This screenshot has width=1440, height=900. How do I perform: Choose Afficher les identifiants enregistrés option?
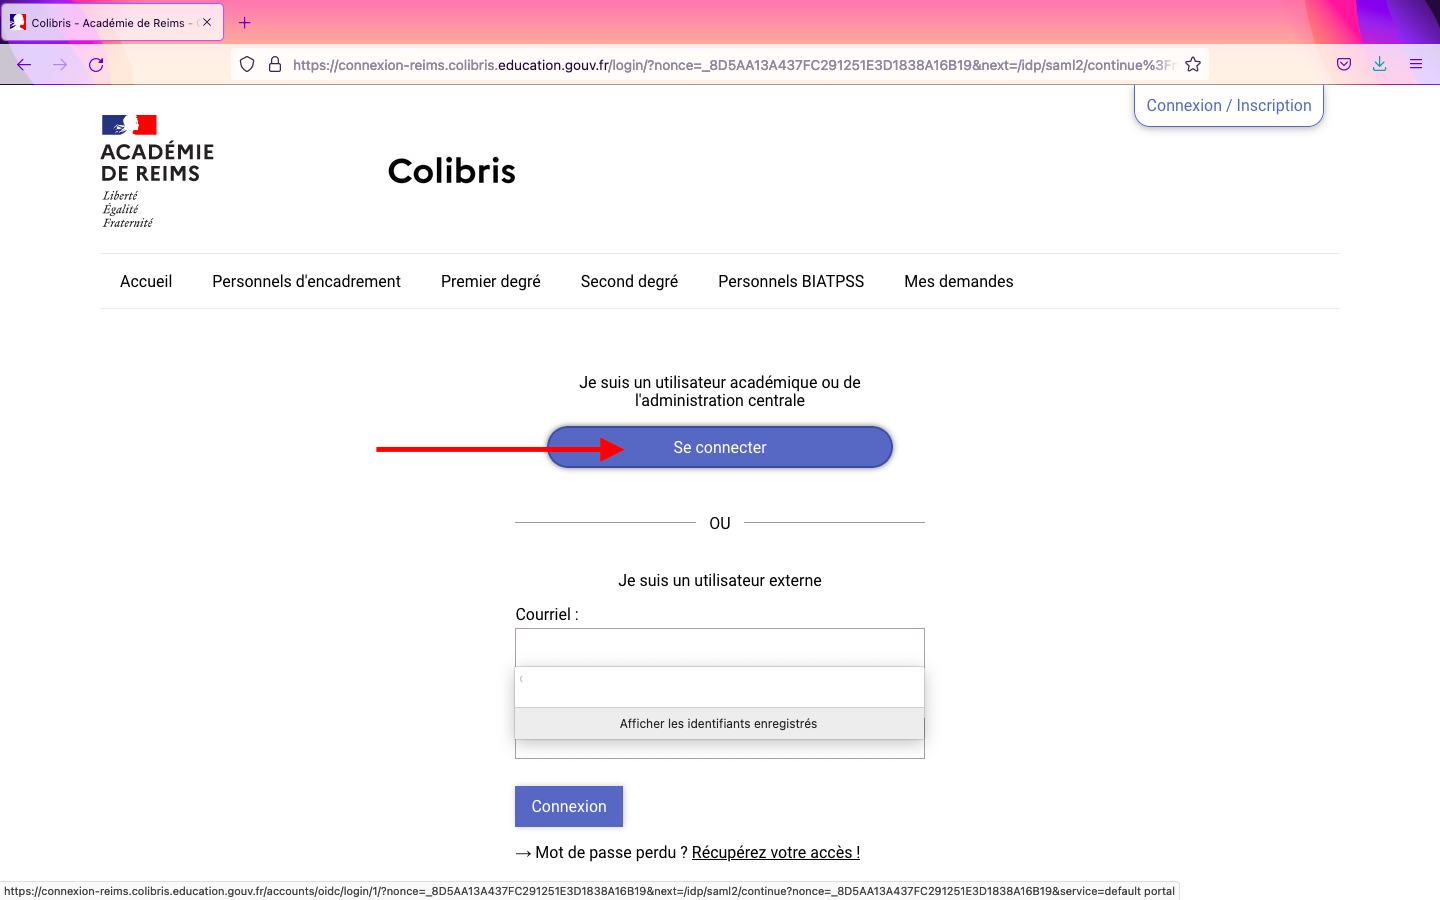coord(718,724)
